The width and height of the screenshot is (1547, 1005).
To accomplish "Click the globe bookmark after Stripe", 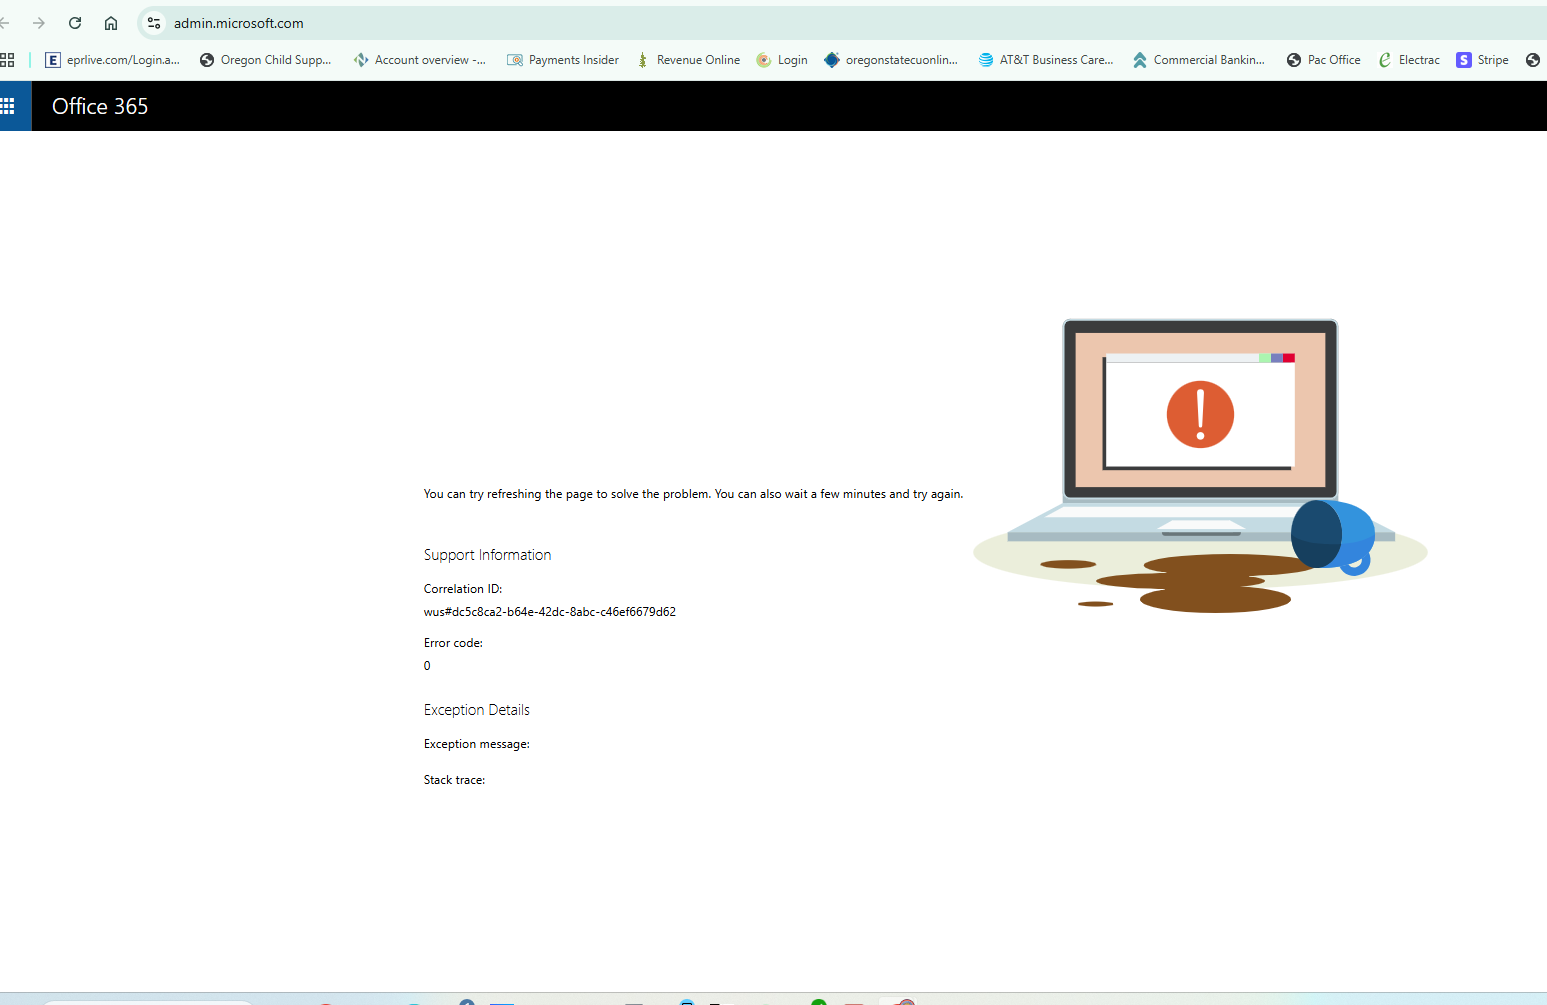I will point(1533,60).
